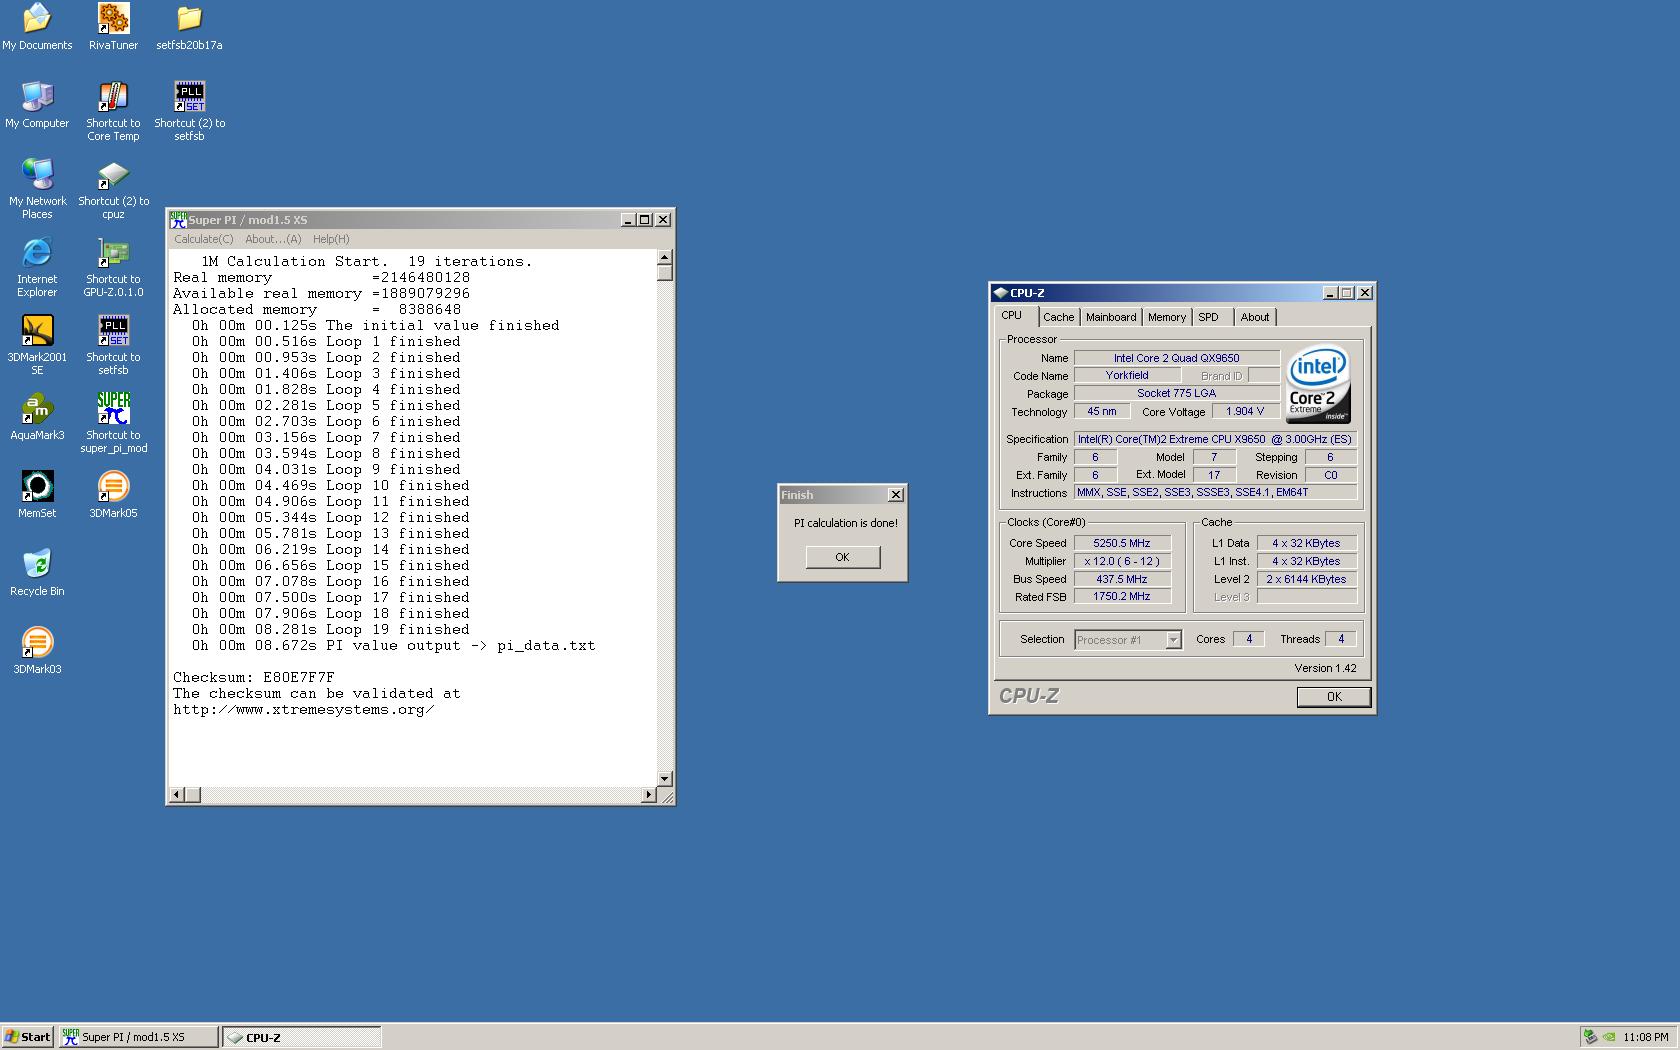Launch Shortcut to setfsb icon
This screenshot has width=1680, height=1050.
(x=113, y=345)
